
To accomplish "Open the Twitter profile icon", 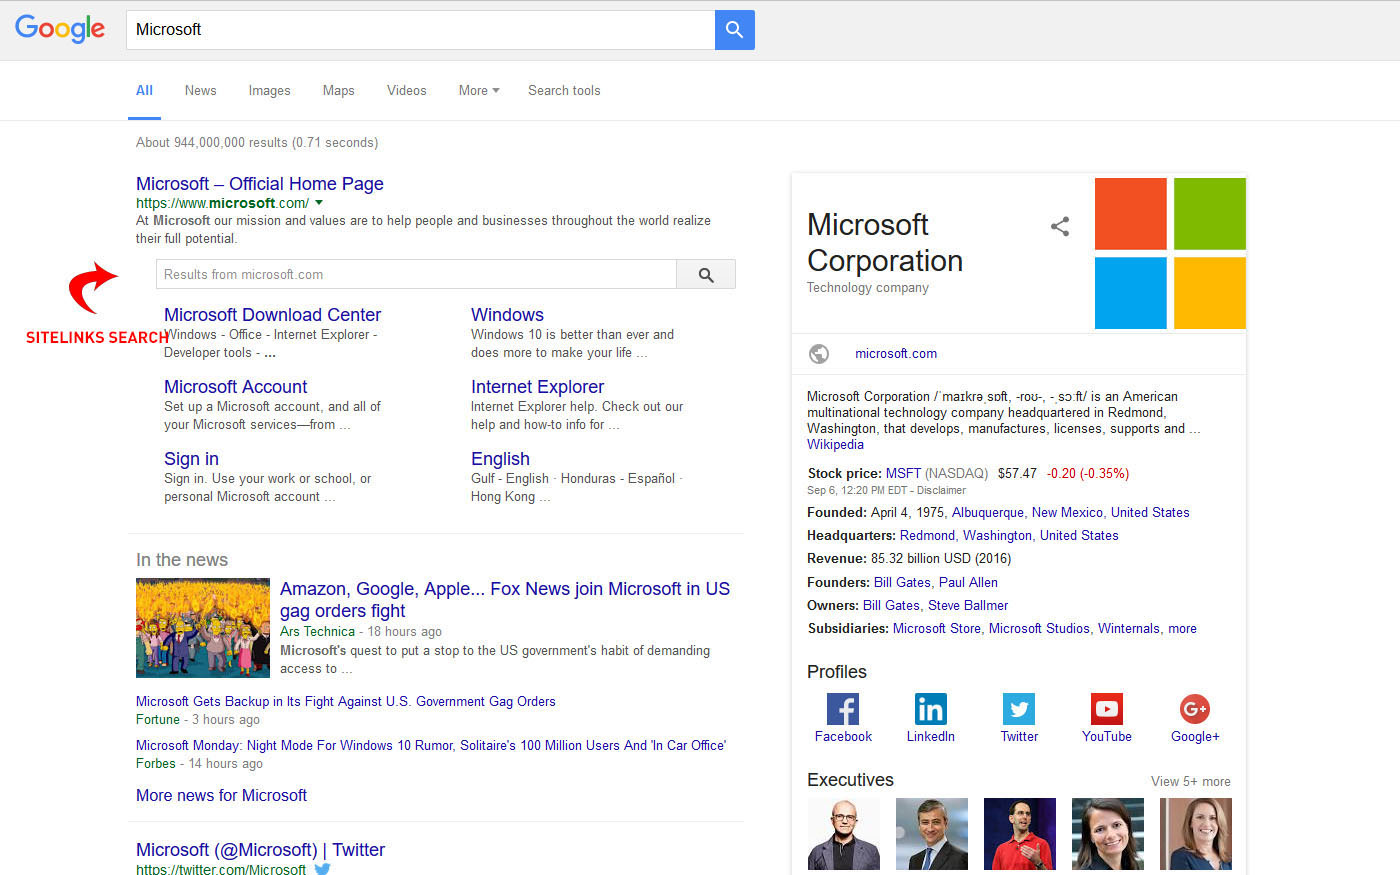I will point(1019,709).
